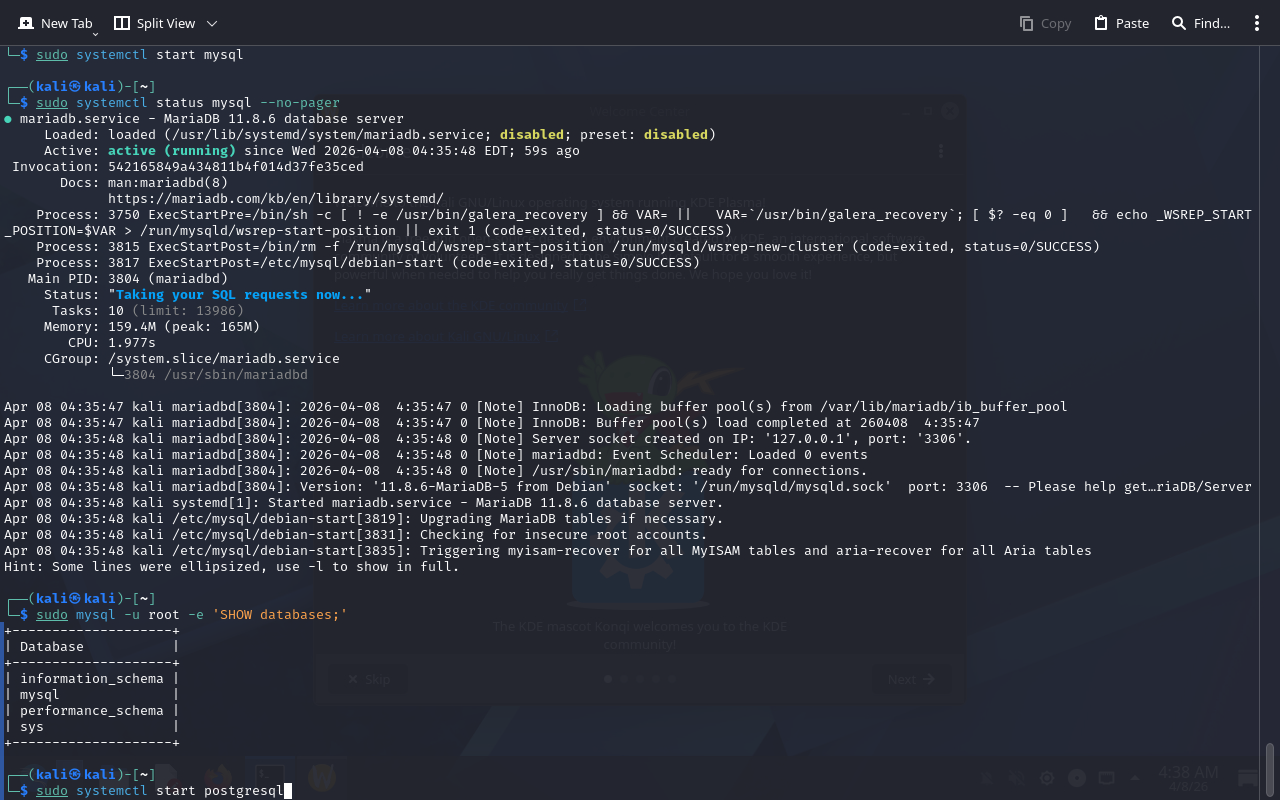Click the Split View toolbar button

tap(155, 23)
